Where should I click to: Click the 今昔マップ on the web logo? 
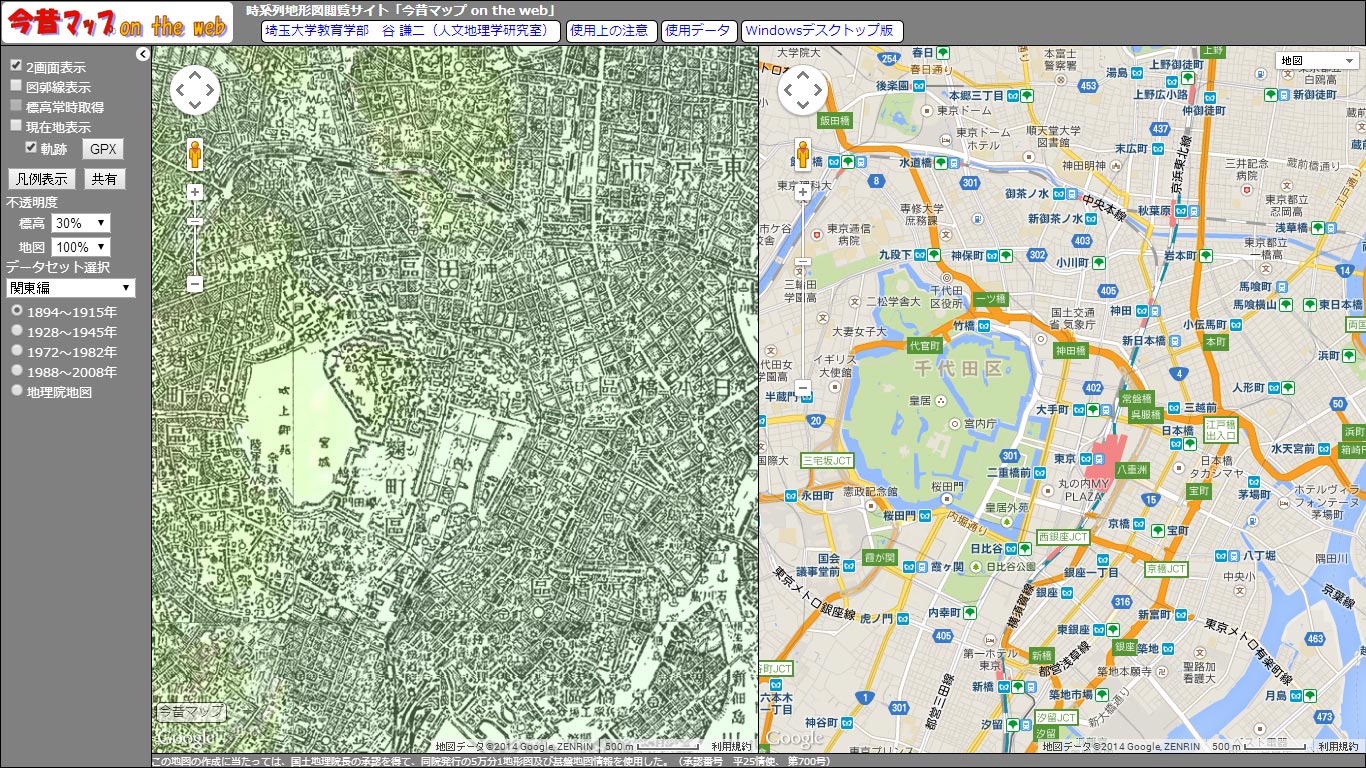[117, 22]
